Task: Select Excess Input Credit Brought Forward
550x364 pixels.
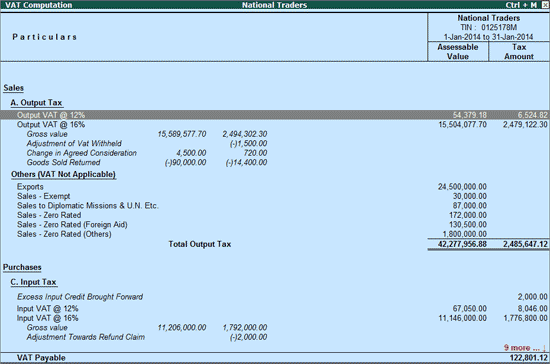Action: (x=275, y=297)
